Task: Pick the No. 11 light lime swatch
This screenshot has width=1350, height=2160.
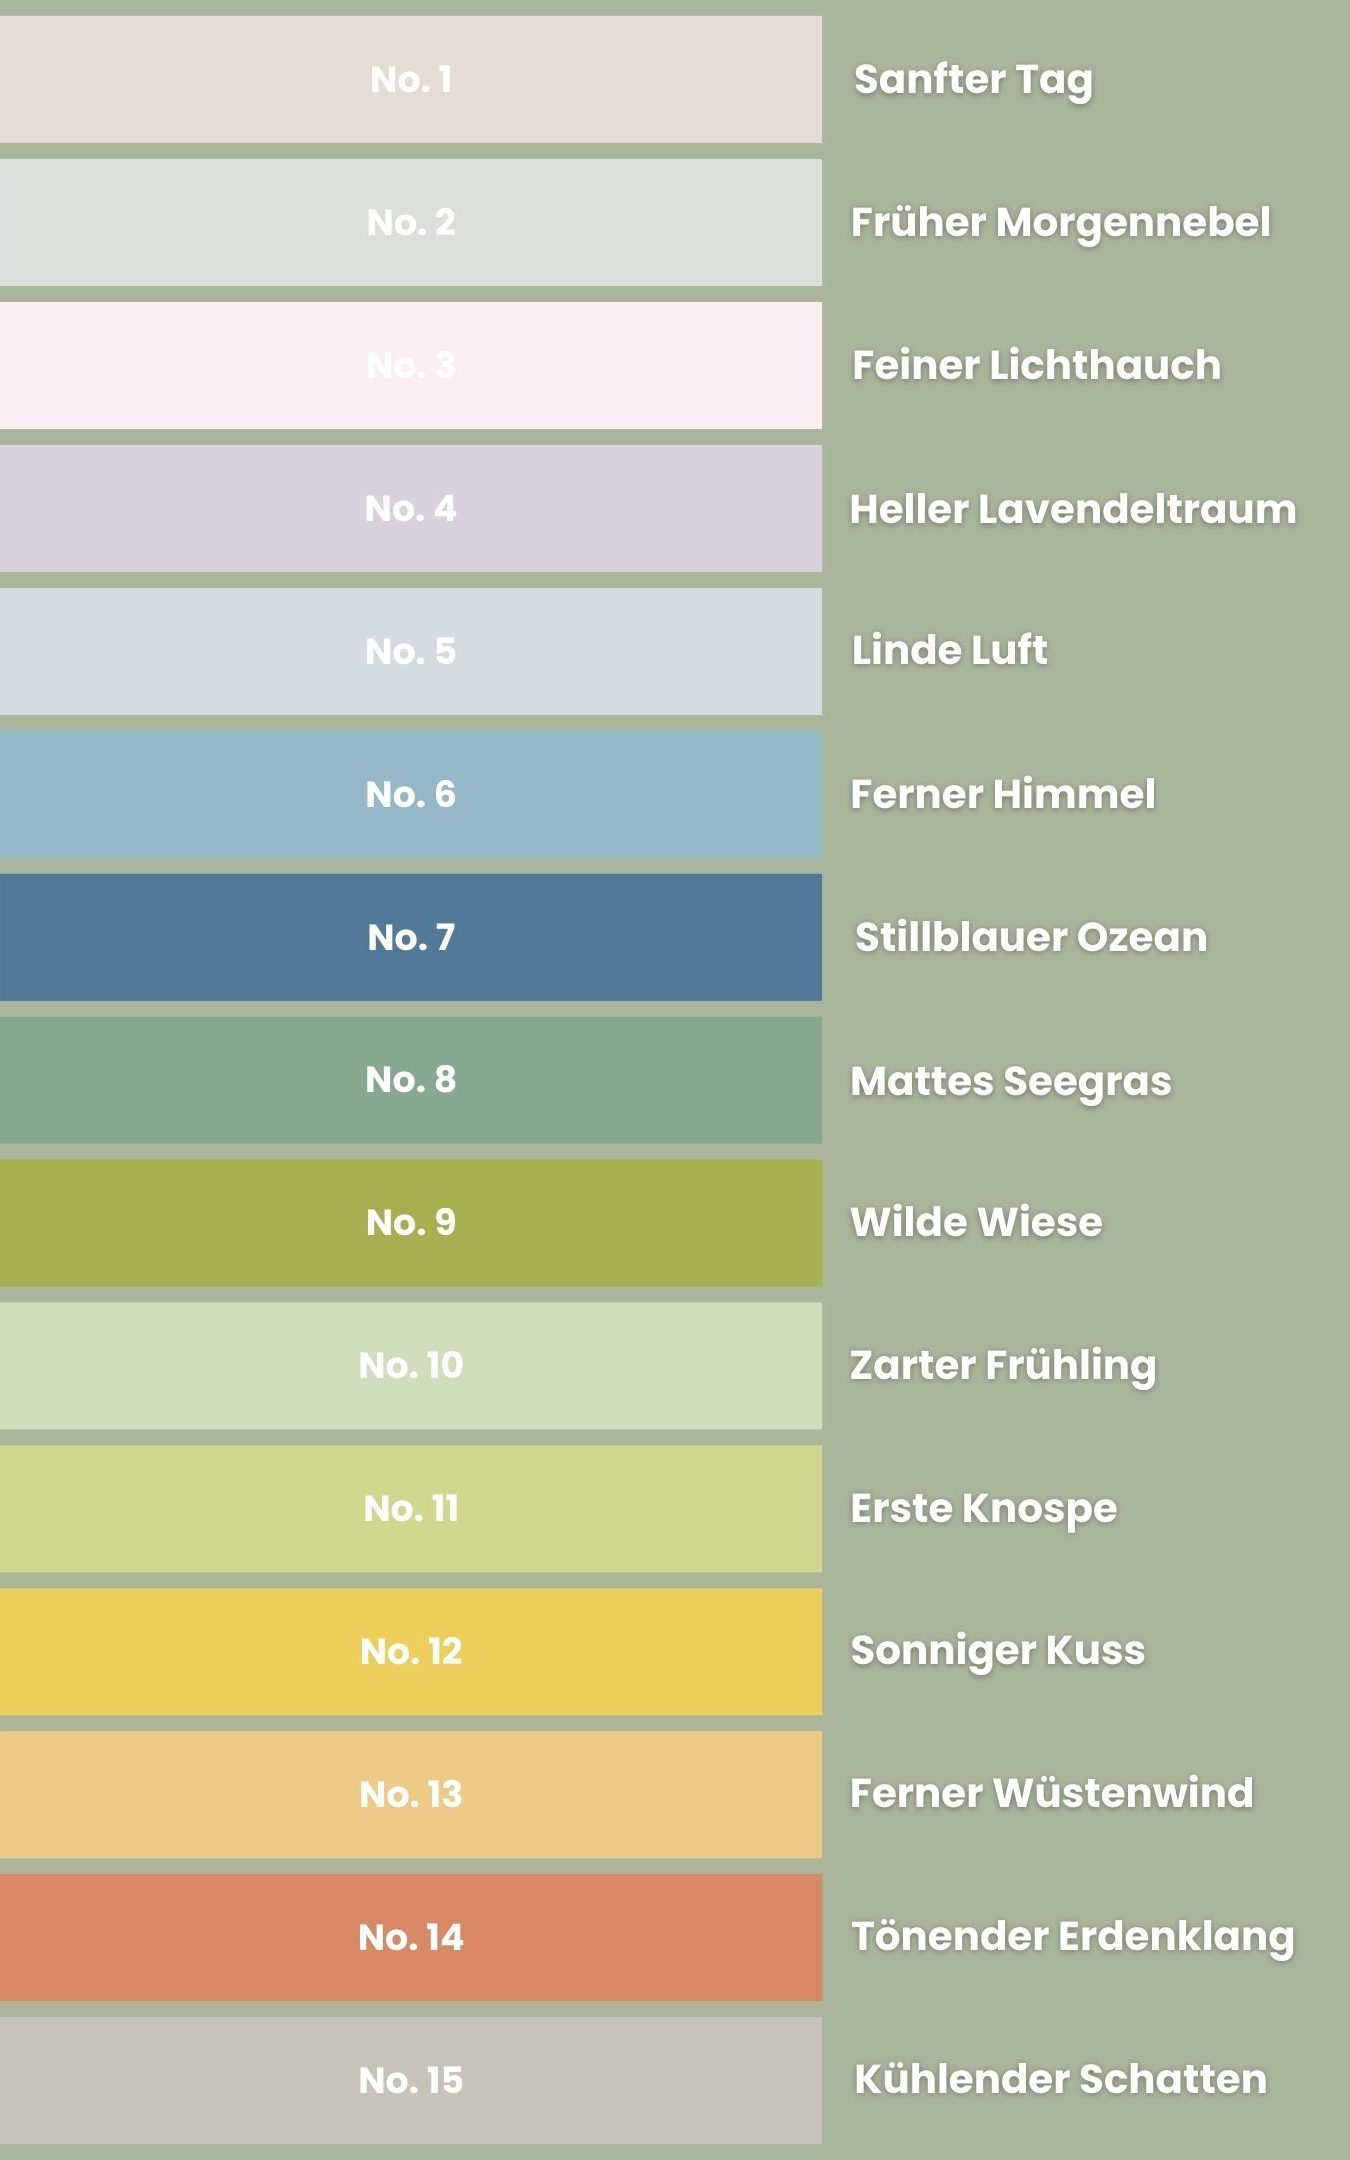Action: point(410,1508)
